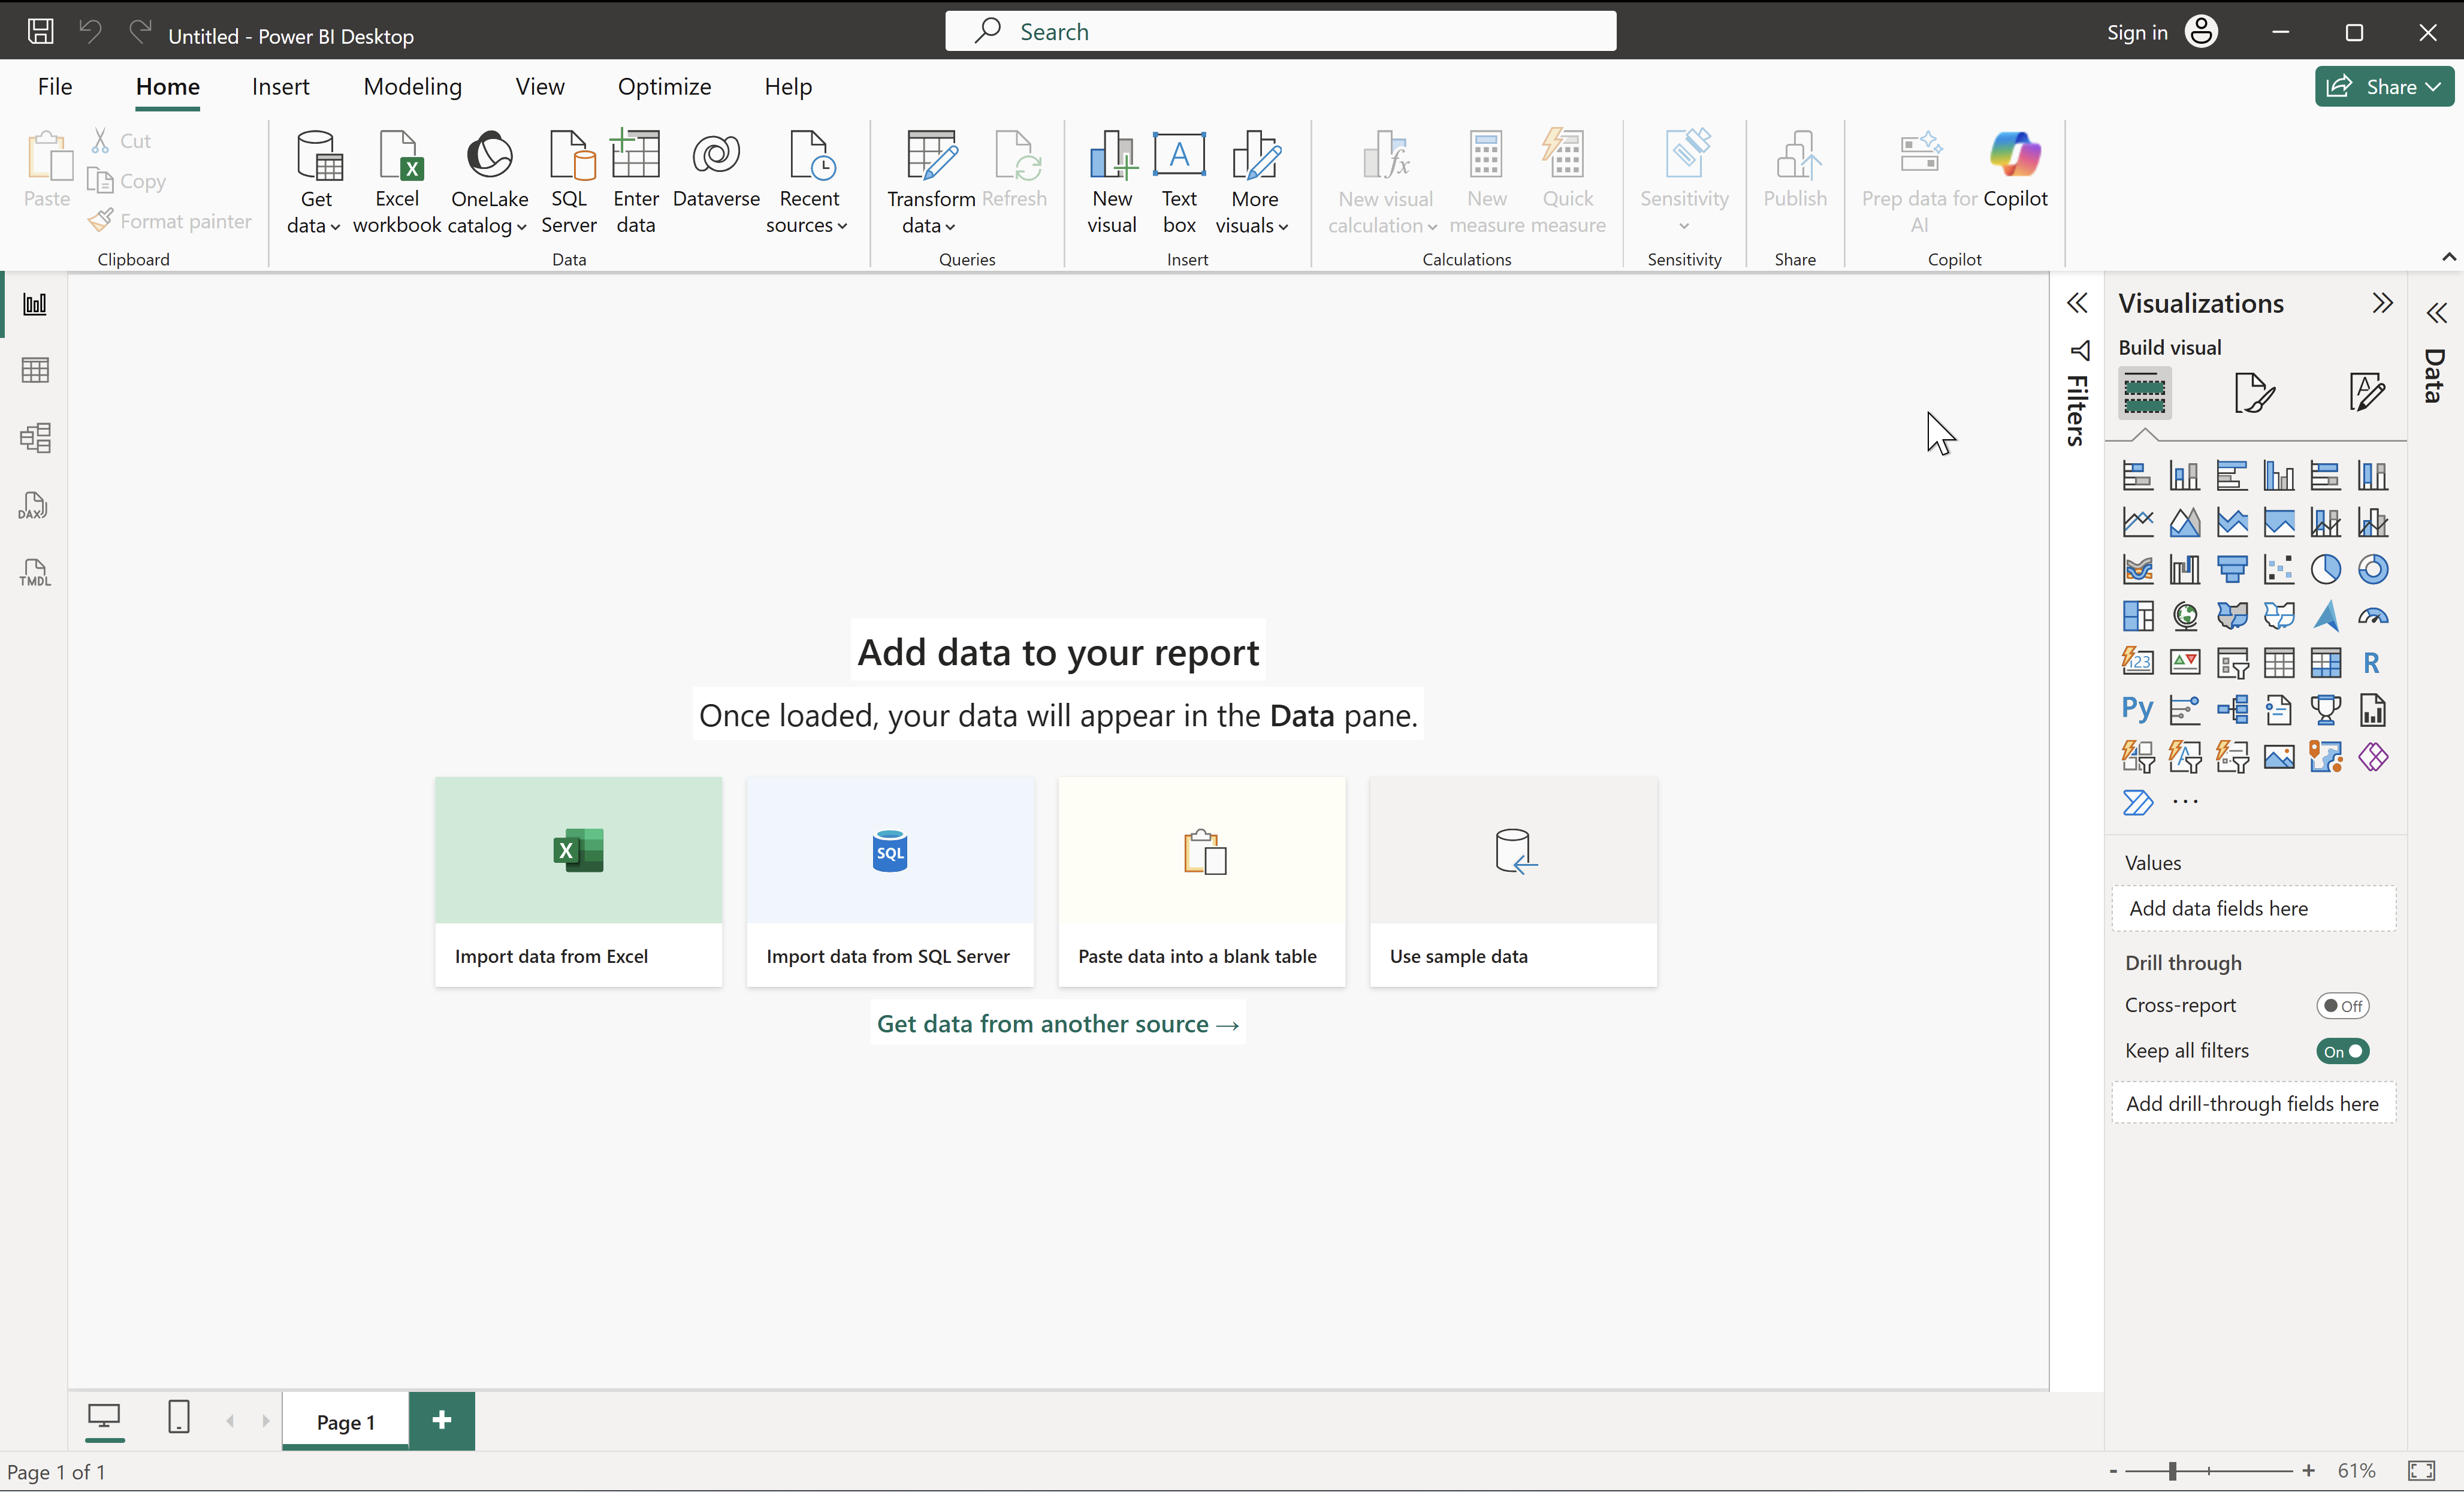Follow Get data from another source link
The width and height of the screenshot is (2464, 1492).
pos(1058,1024)
